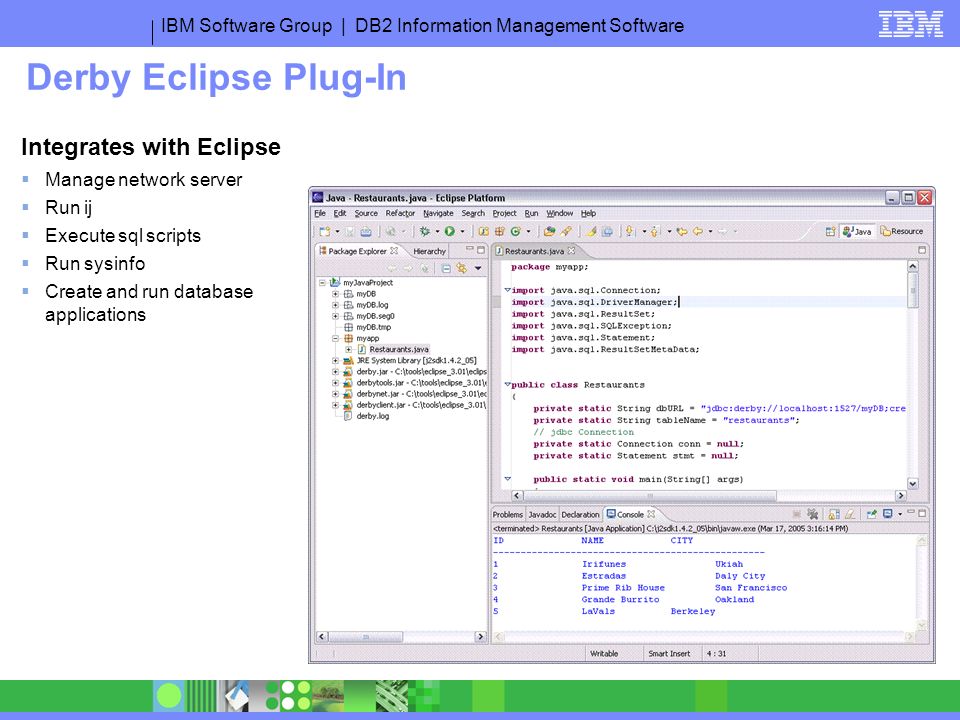Maximize the Restaurants.java editor area
This screenshot has width=960, height=720.
click(x=922, y=250)
